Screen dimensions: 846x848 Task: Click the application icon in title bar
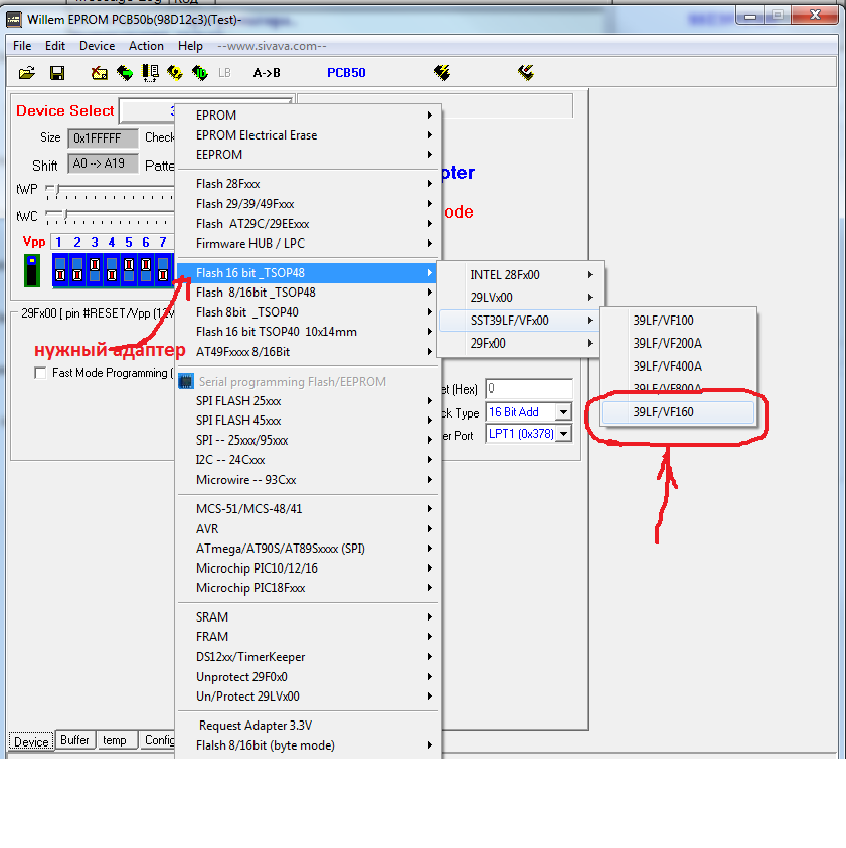pos(14,20)
